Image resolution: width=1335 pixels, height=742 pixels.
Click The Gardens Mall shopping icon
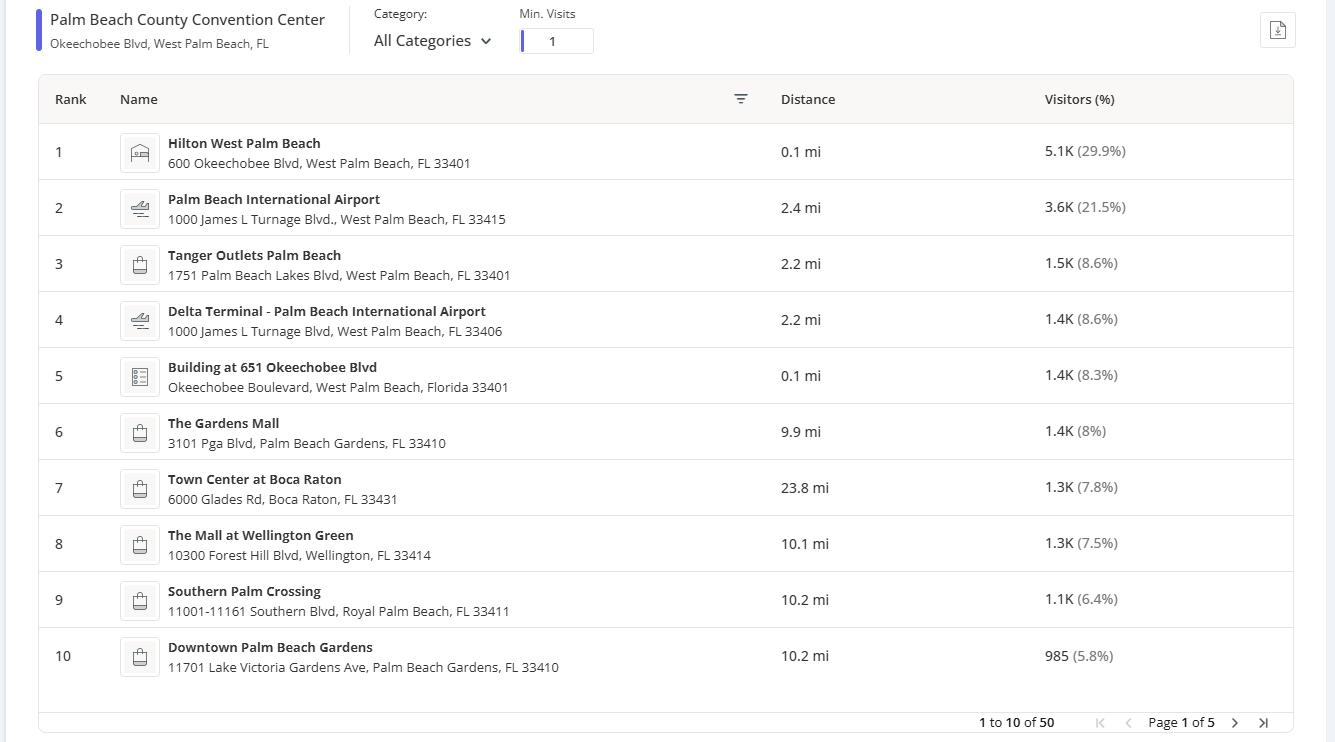(140, 433)
